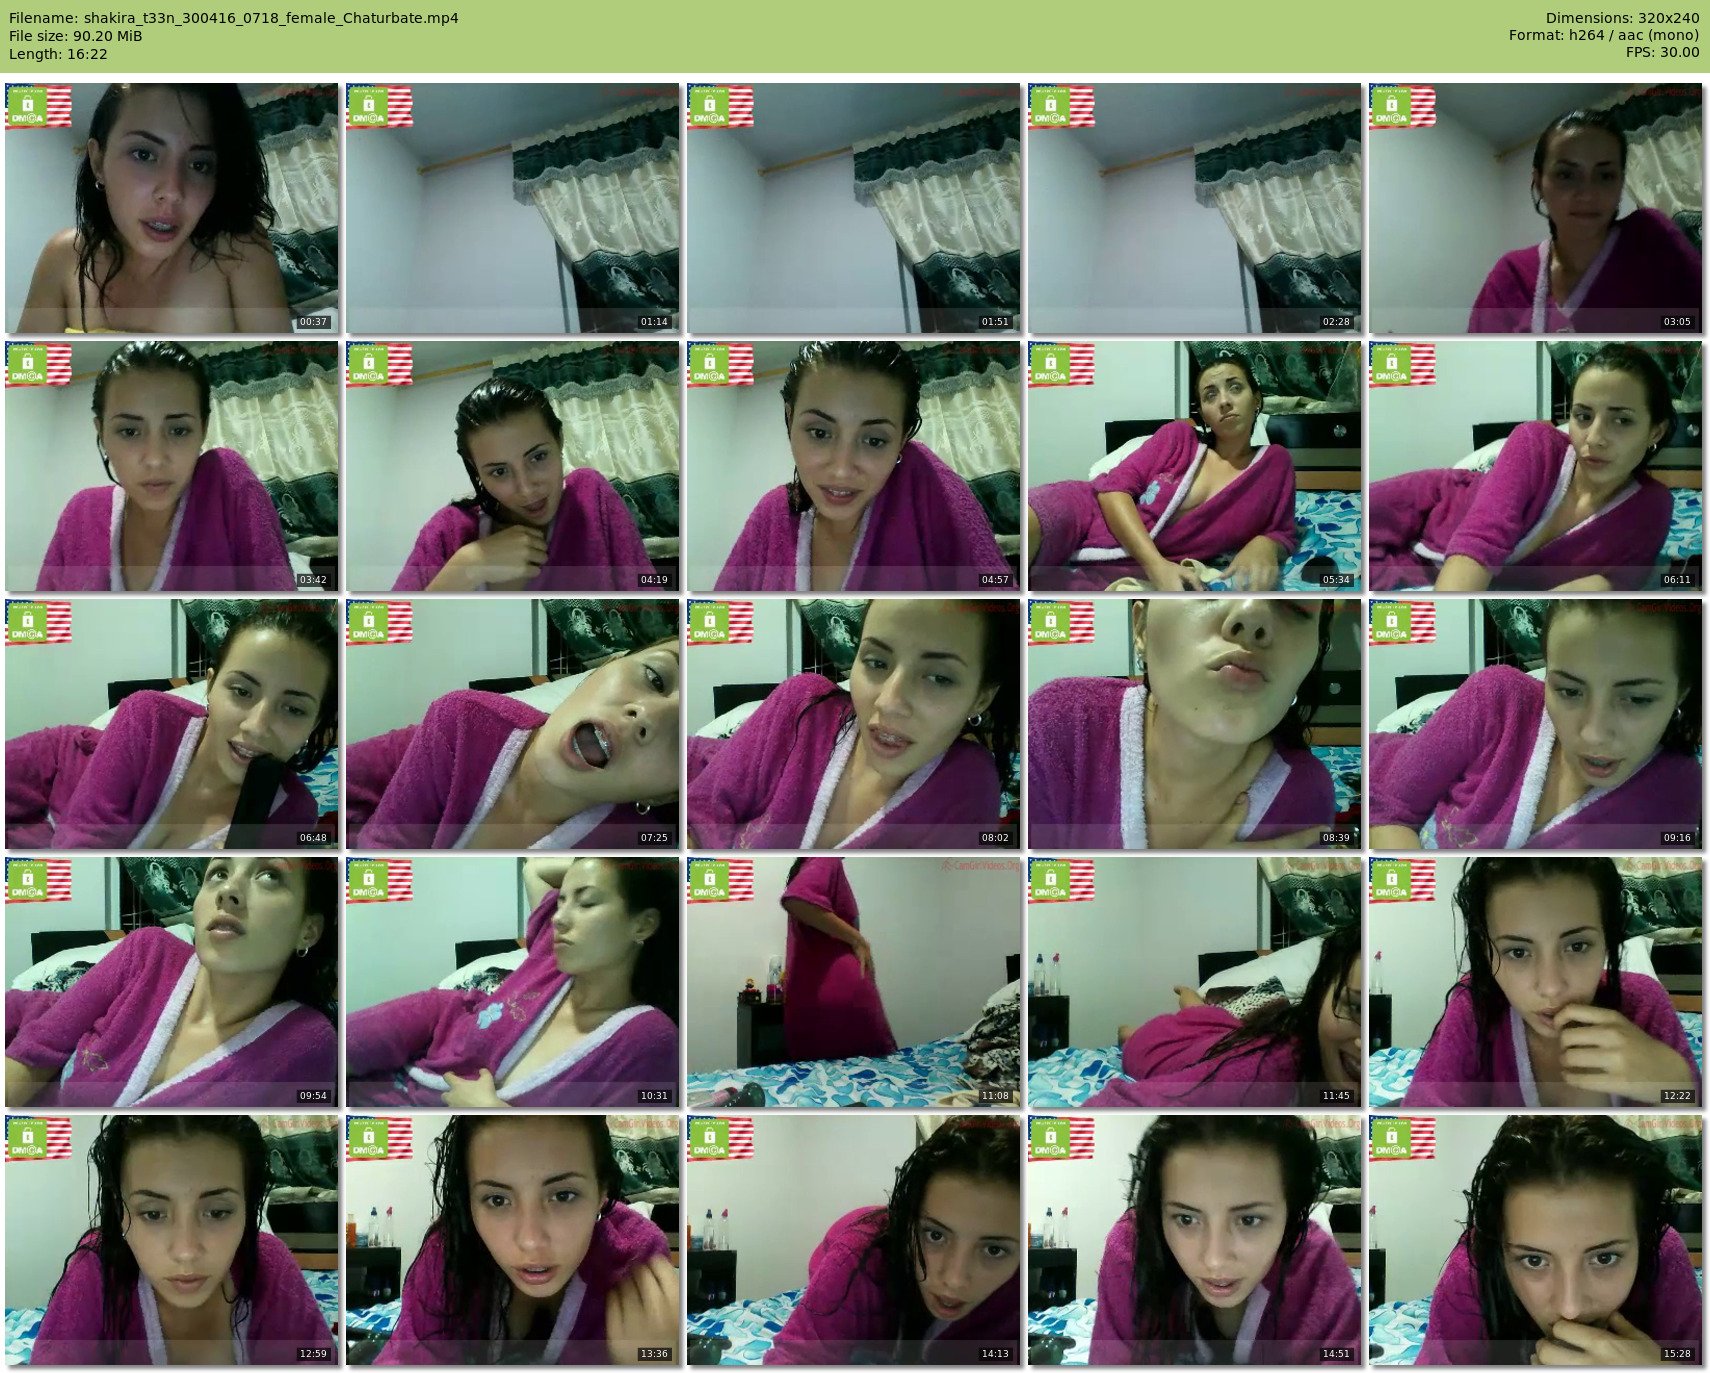Screen dimensions: 1710x1373
Task: Click the DMCA badge on the 07:25 thumbnail
Action: tap(379, 623)
